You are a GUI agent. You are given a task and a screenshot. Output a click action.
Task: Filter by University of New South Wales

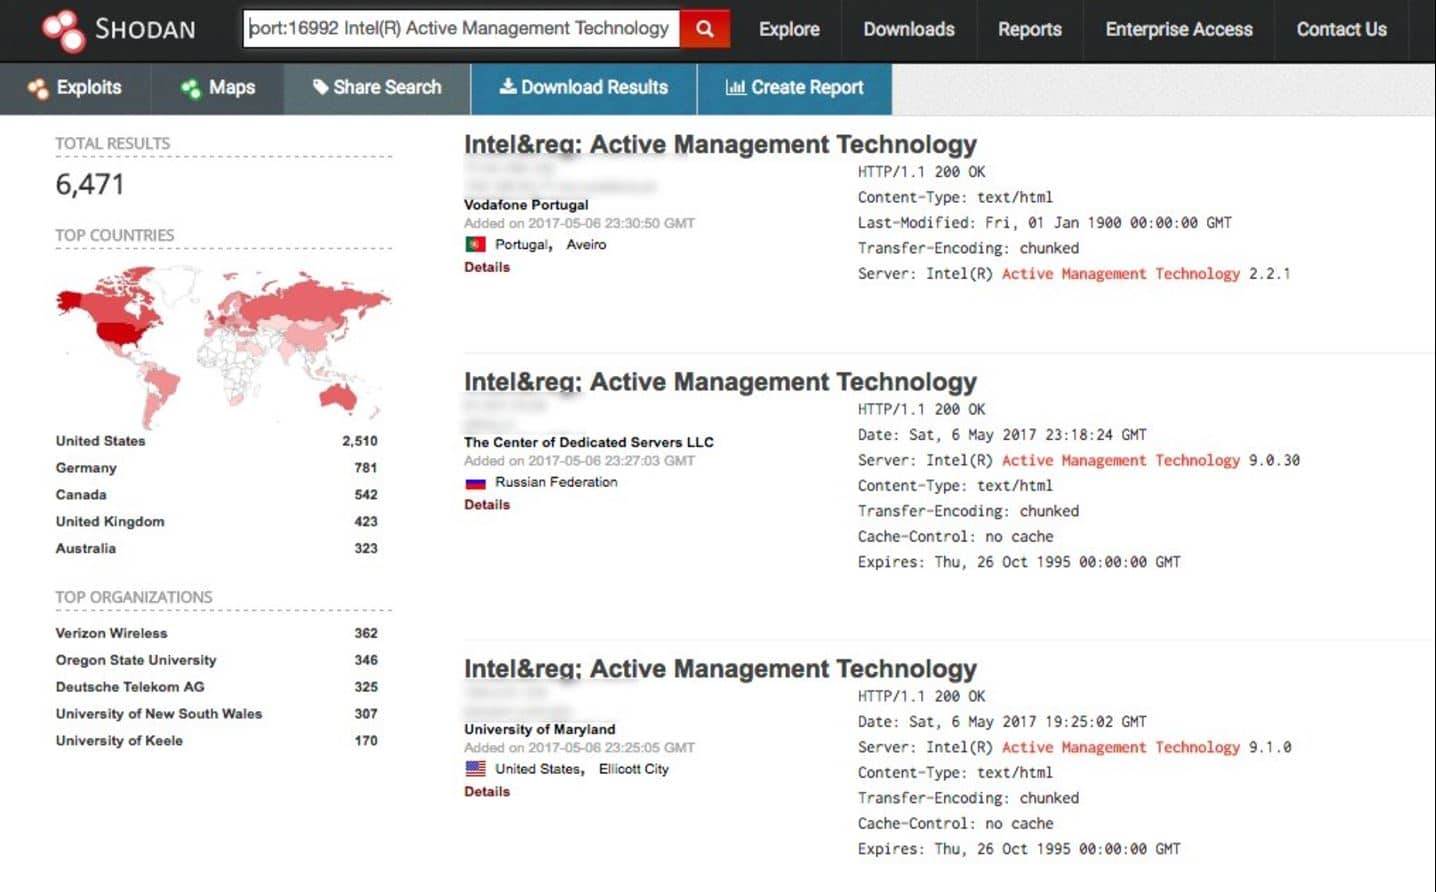click(x=159, y=715)
